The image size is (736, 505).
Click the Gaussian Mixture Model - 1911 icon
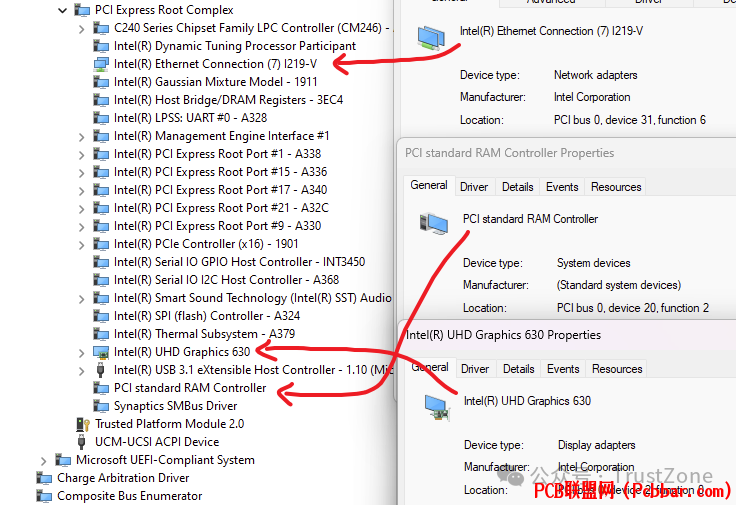[x=101, y=82]
